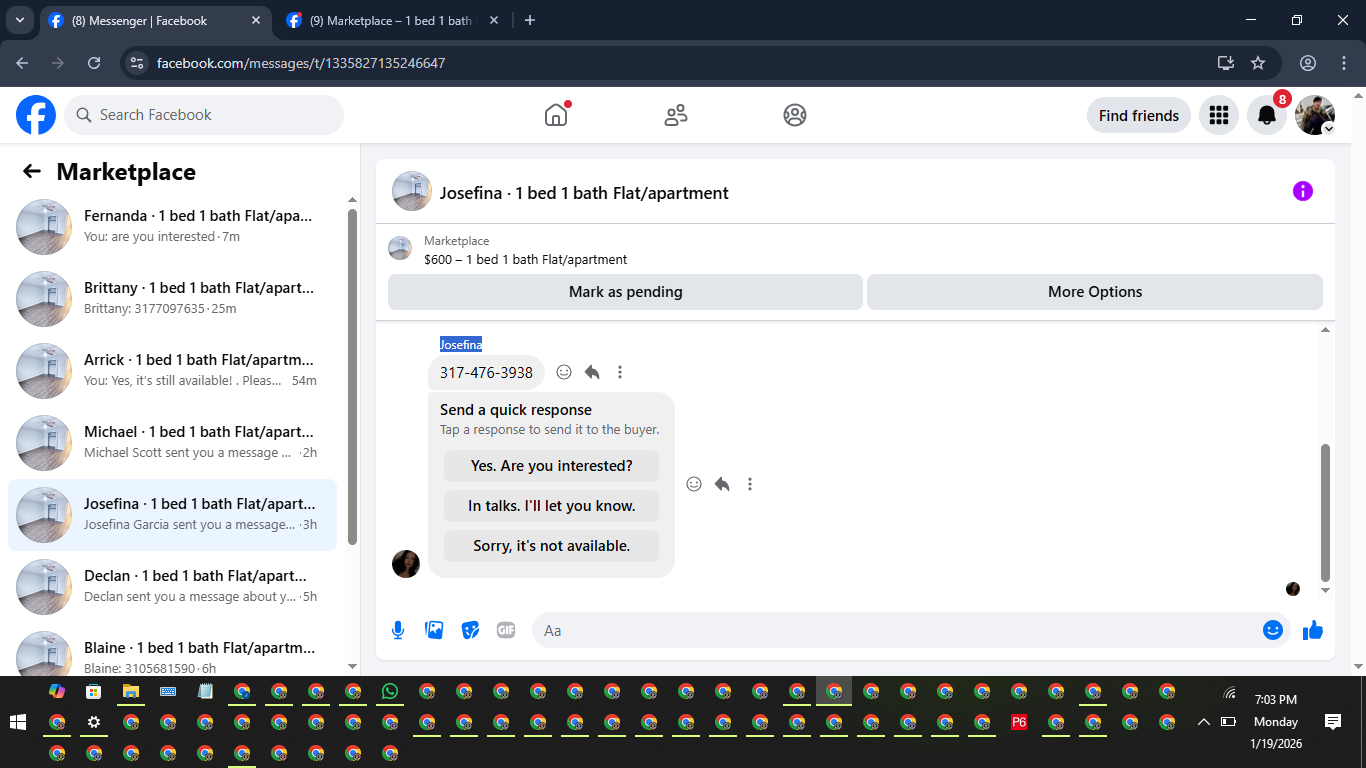Send 'In talks. I'll let you know.' response
This screenshot has height=768, width=1366.
click(552, 506)
